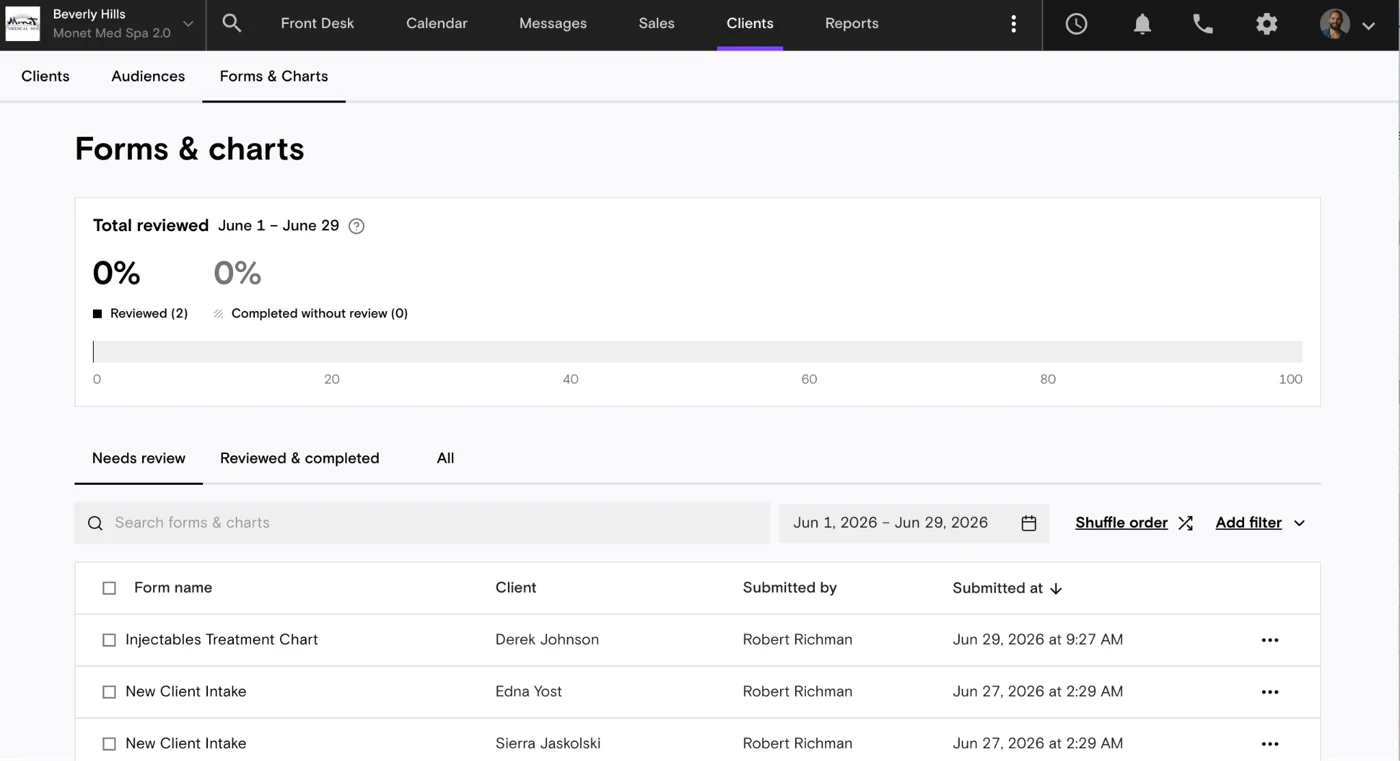Open the three-dot more menu in navbar
Viewport: 1400px width, 761px height.
[1014, 24]
